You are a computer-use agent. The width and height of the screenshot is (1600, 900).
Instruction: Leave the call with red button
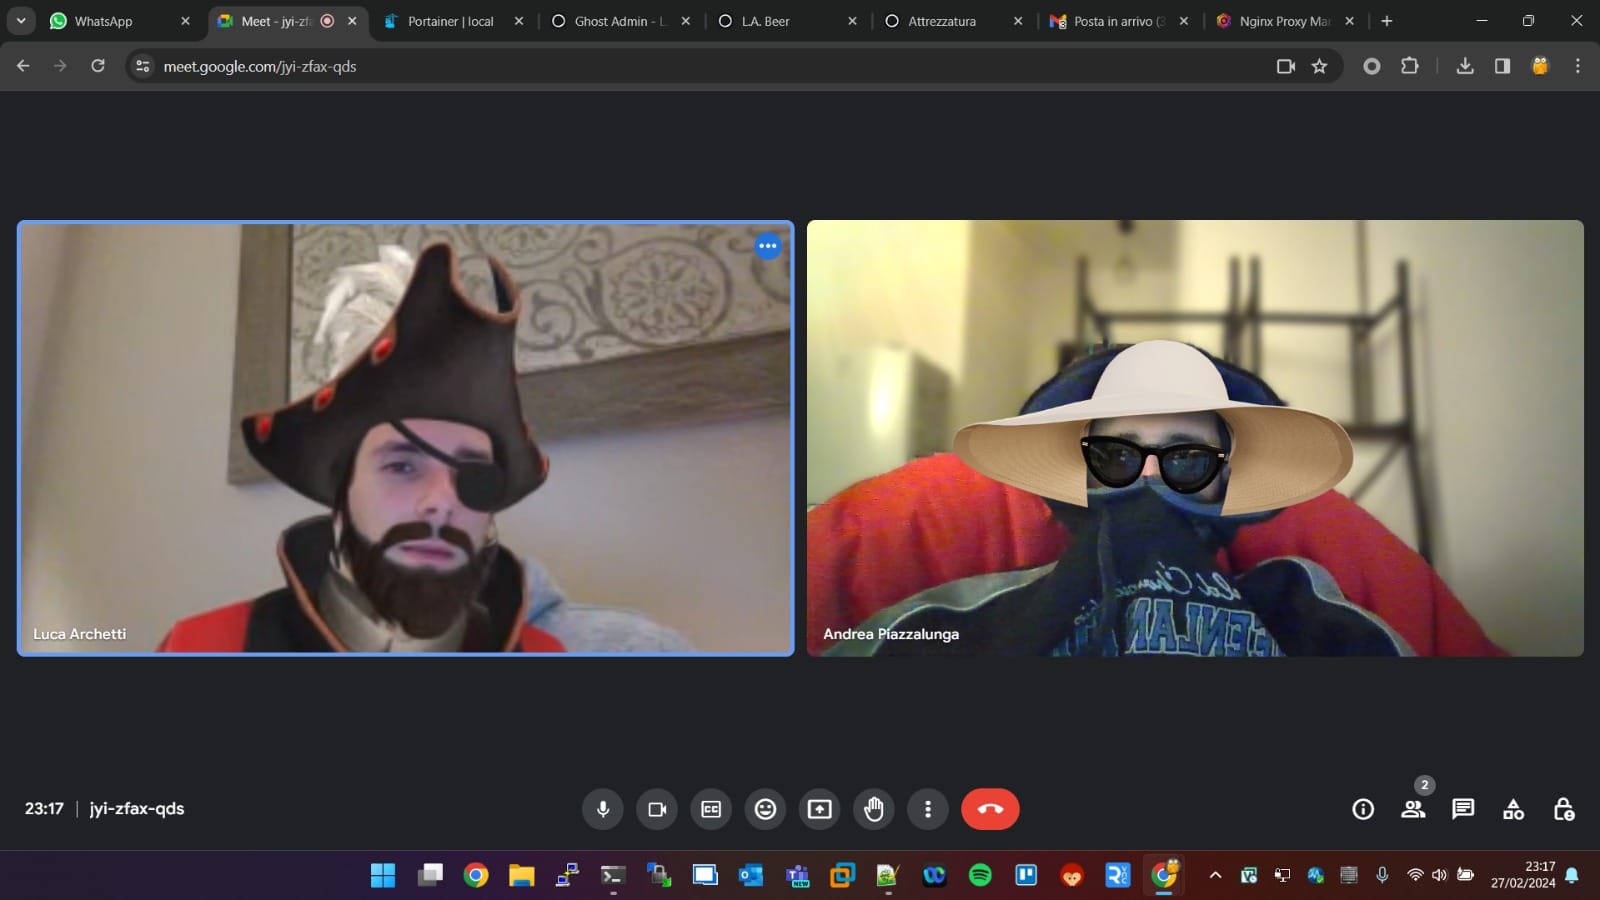990,809
